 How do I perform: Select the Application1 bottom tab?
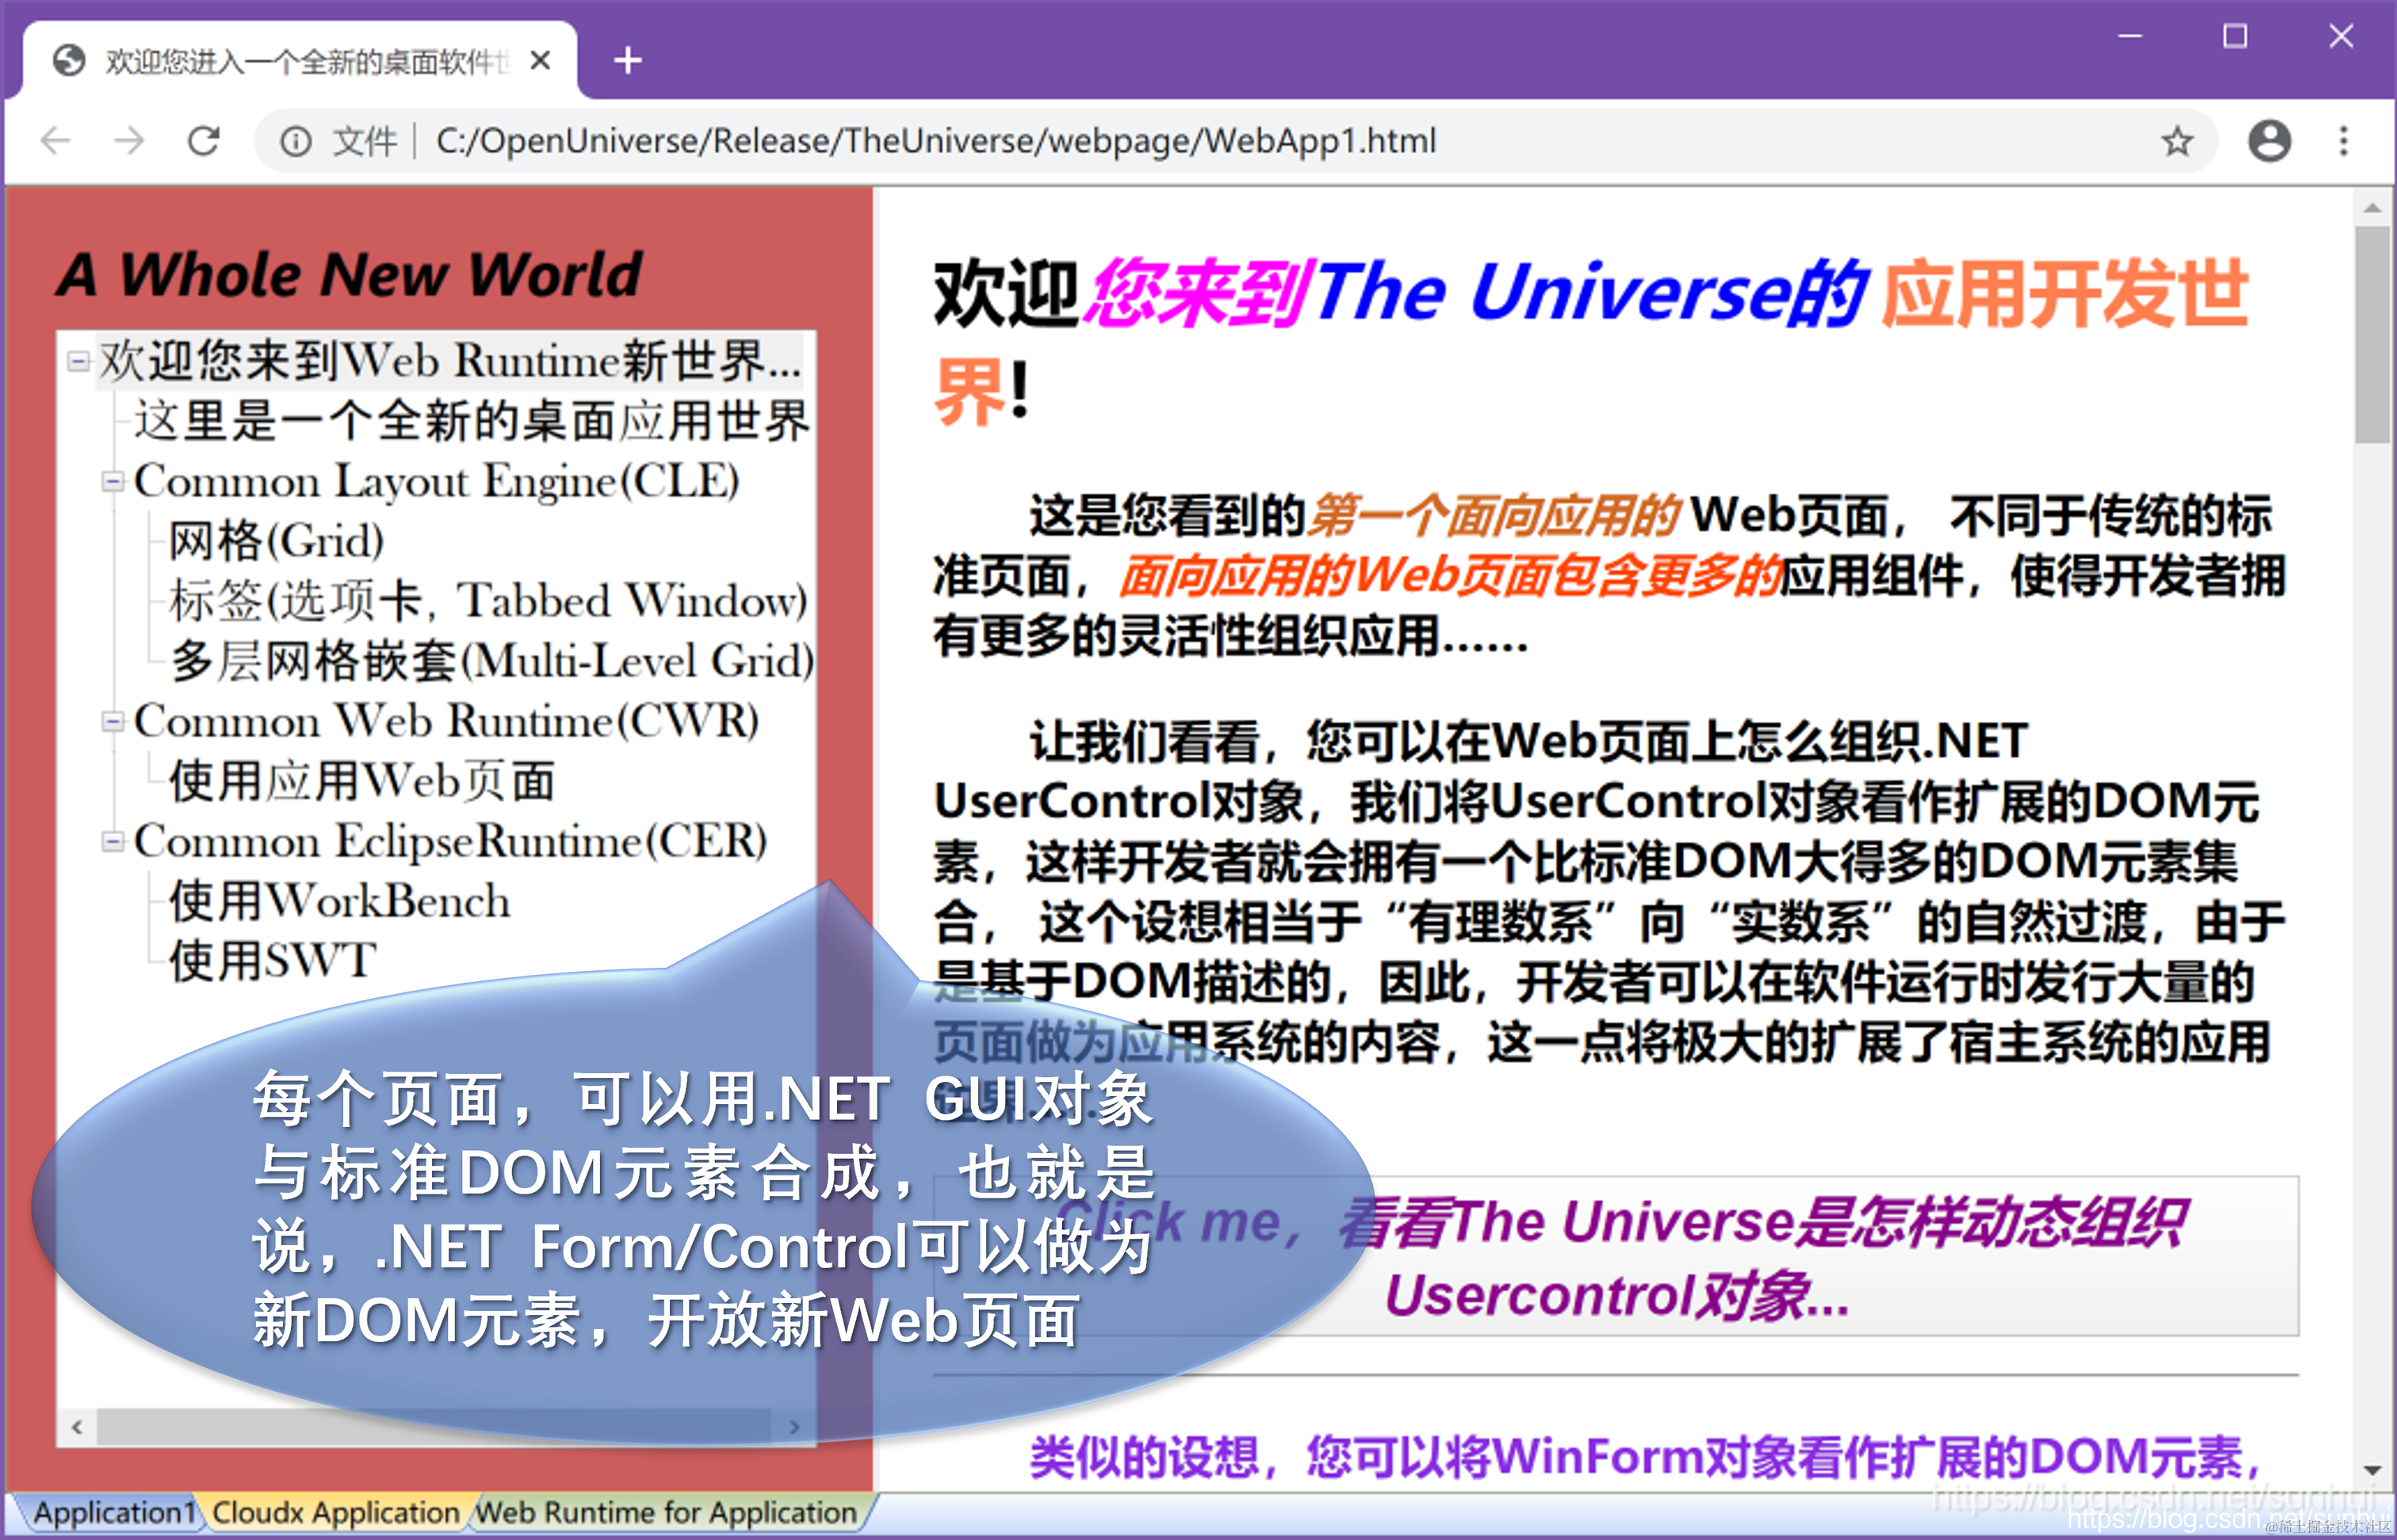click(113, 1512)
